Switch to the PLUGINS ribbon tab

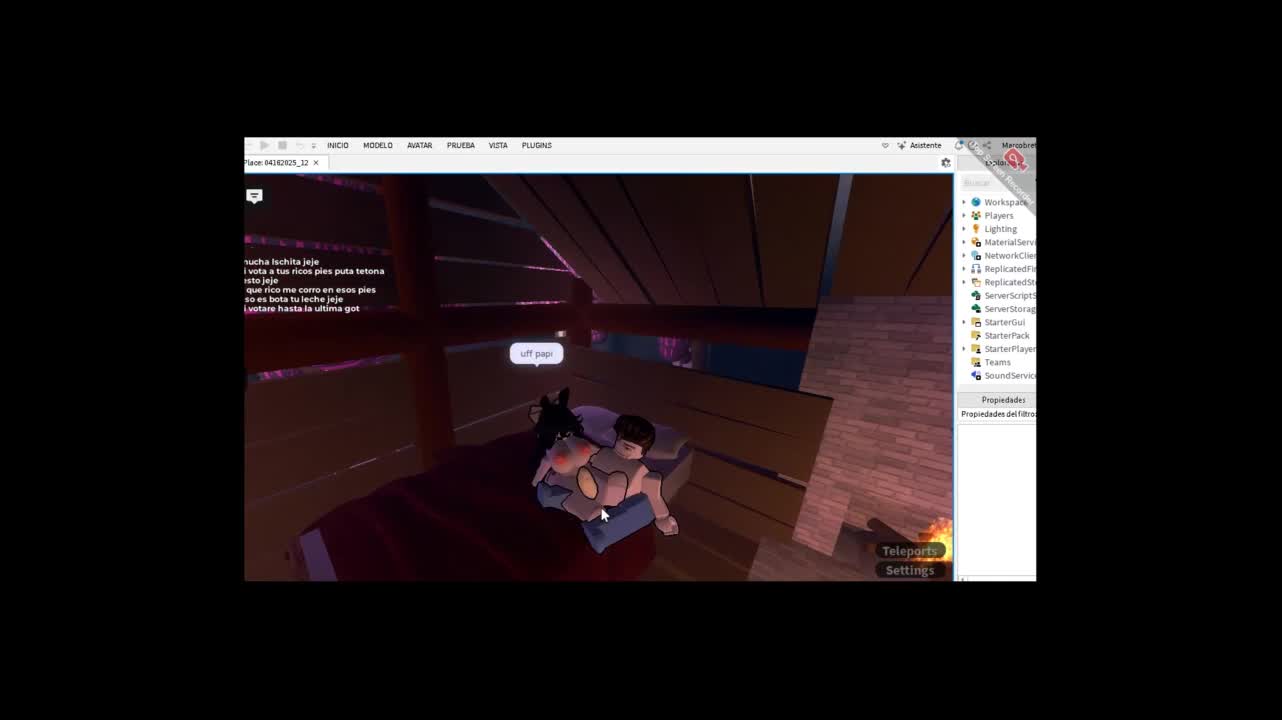536,146
